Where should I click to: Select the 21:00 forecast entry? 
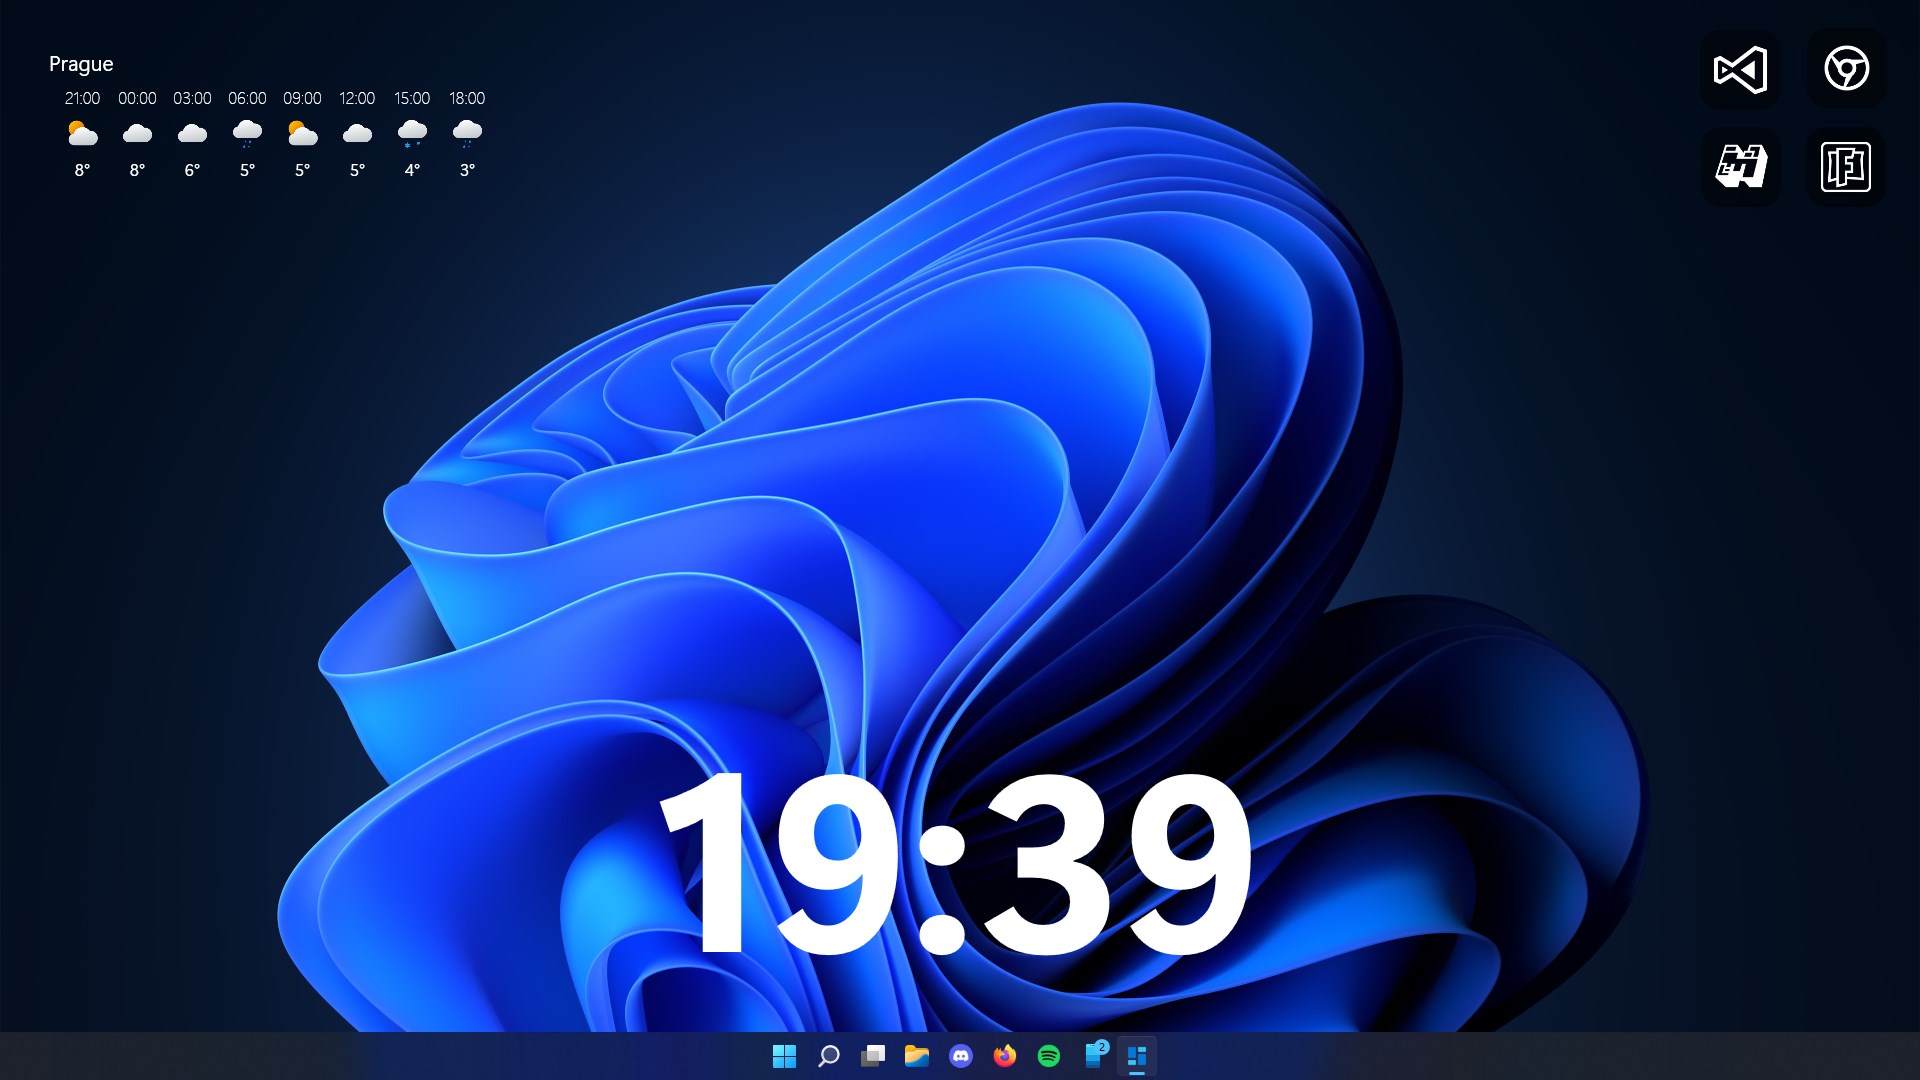tap(82, 133)
